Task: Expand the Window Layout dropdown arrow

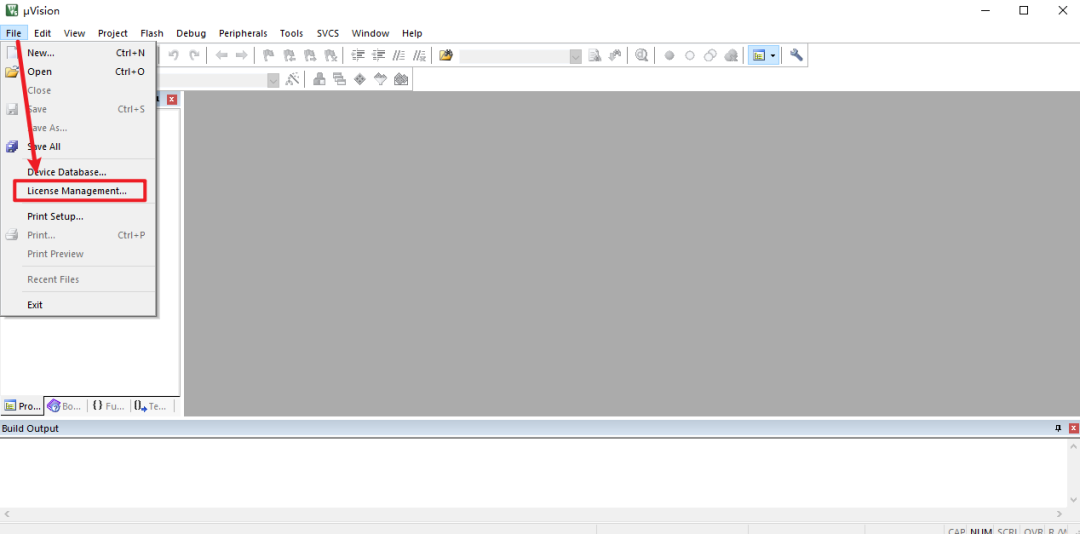Action: 773,55
